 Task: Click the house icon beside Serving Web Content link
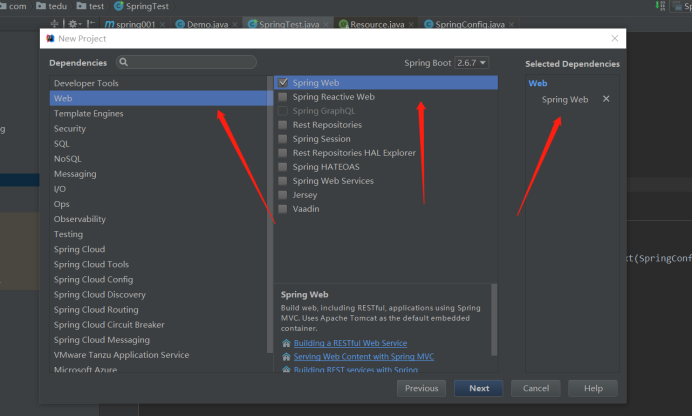[x=286, y=357]
